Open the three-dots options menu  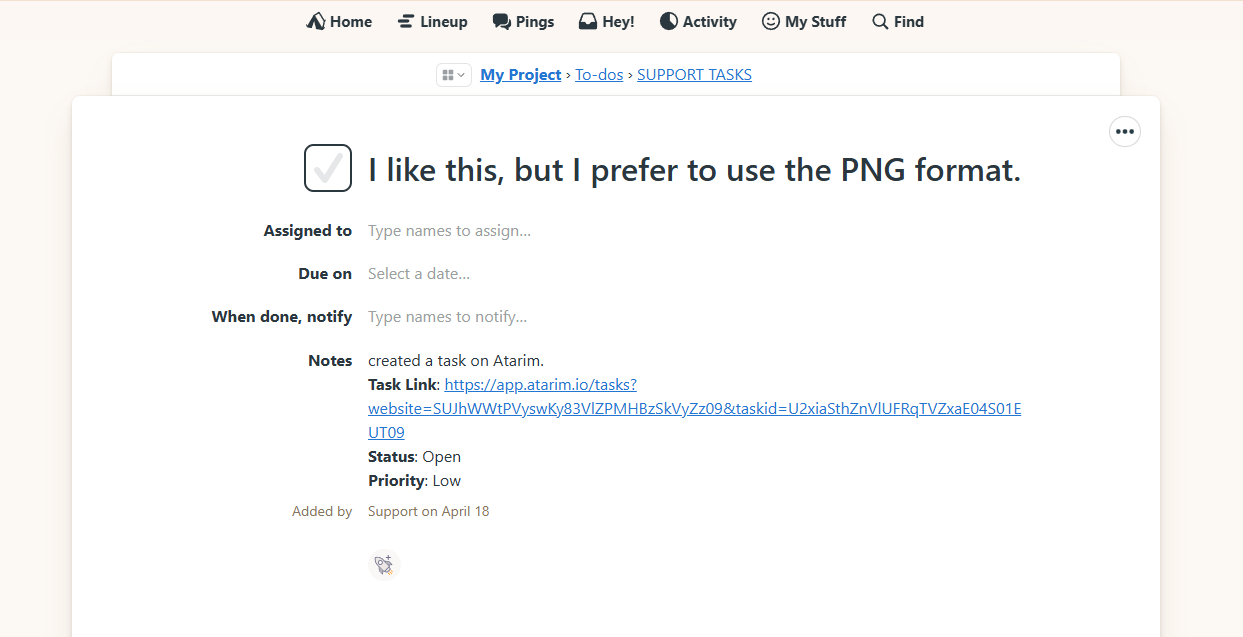(1125, 132)
